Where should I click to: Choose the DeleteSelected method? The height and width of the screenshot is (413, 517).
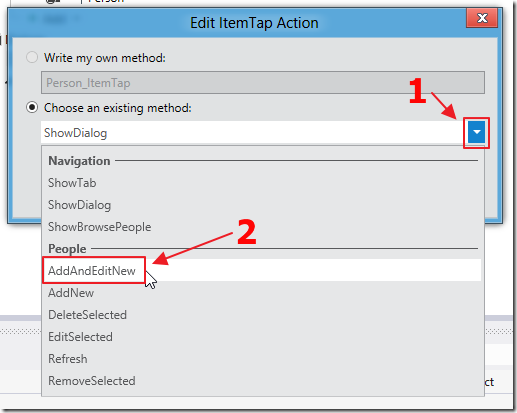(87, 315)
